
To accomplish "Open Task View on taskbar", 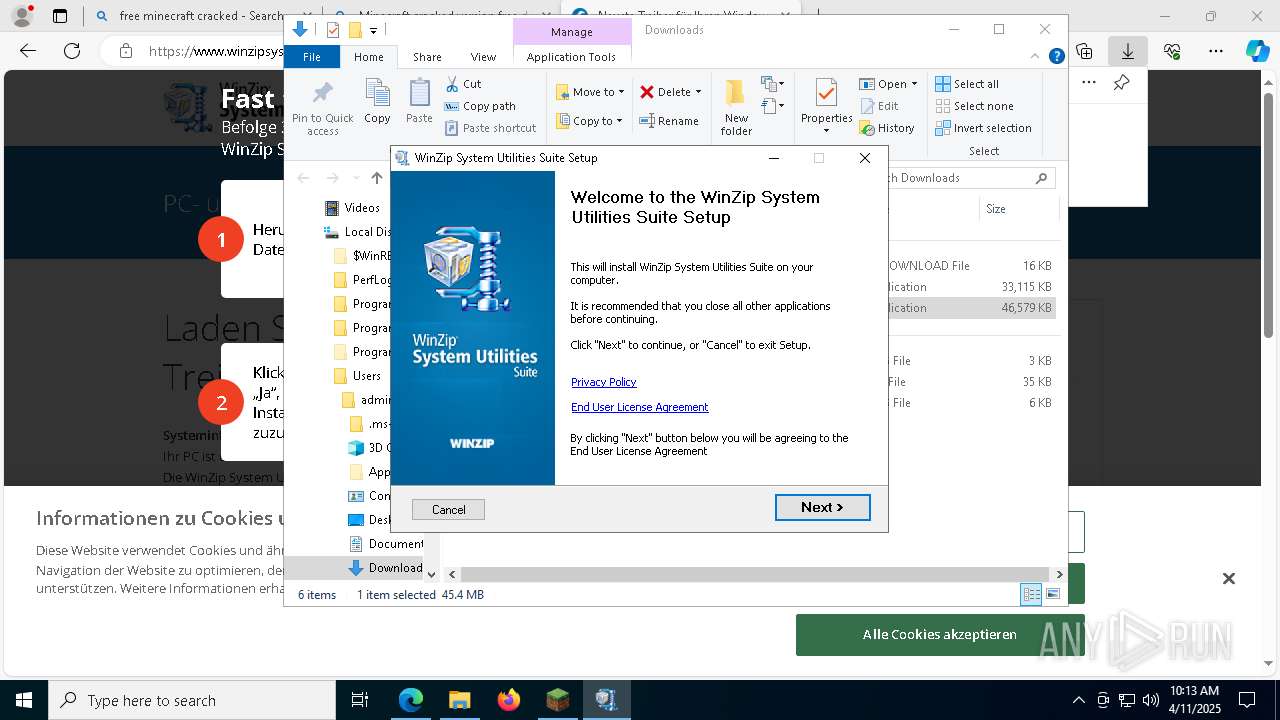I will [x=361, y=700].
